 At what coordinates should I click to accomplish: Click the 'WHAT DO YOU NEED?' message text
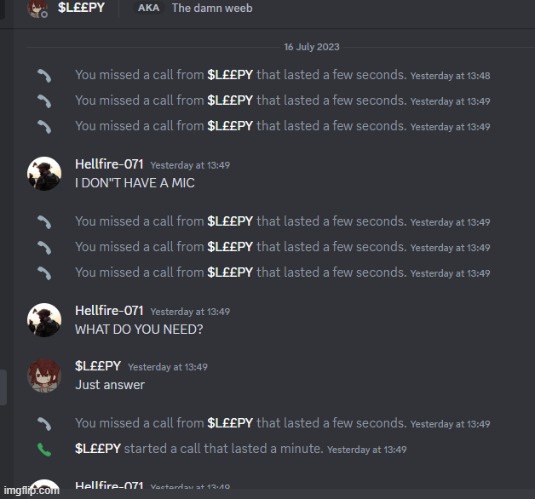tap(139, 329)
